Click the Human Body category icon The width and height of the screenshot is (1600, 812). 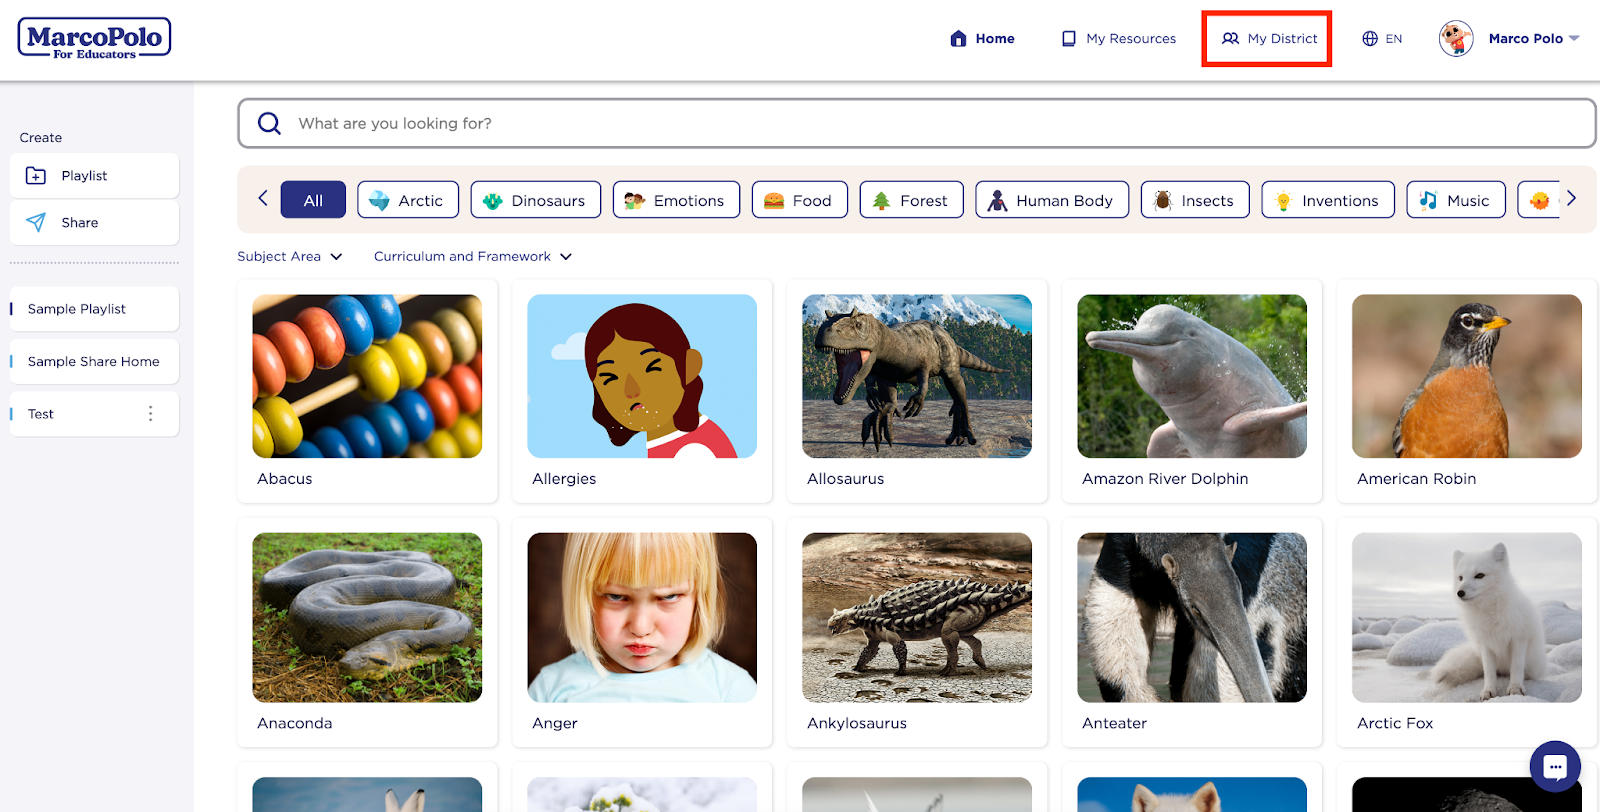[x=997, y=200]
